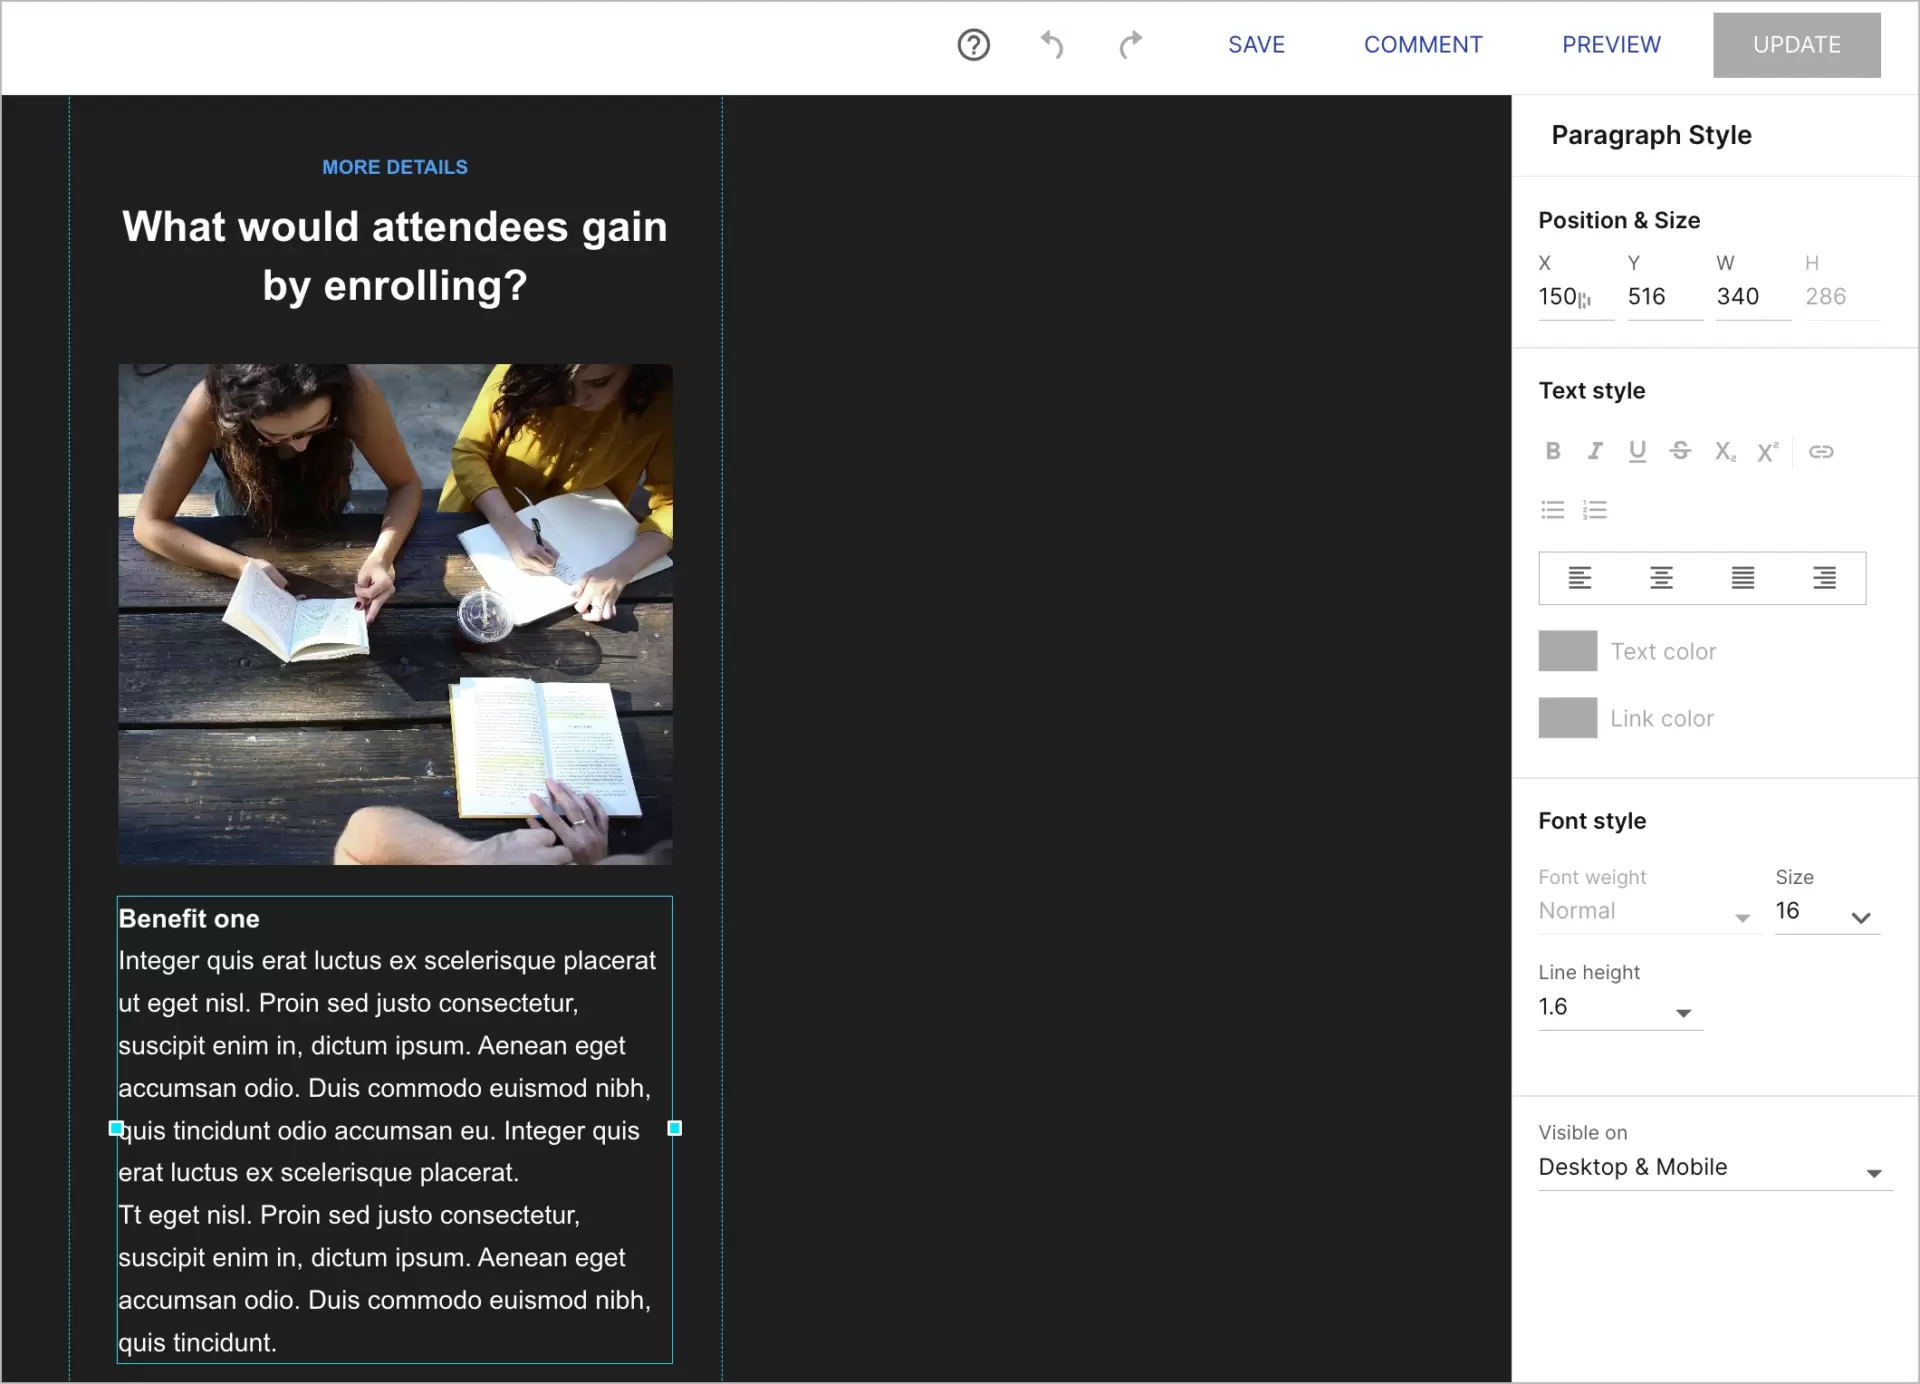Switch to PREVIEW mode

coord(1610,44)
